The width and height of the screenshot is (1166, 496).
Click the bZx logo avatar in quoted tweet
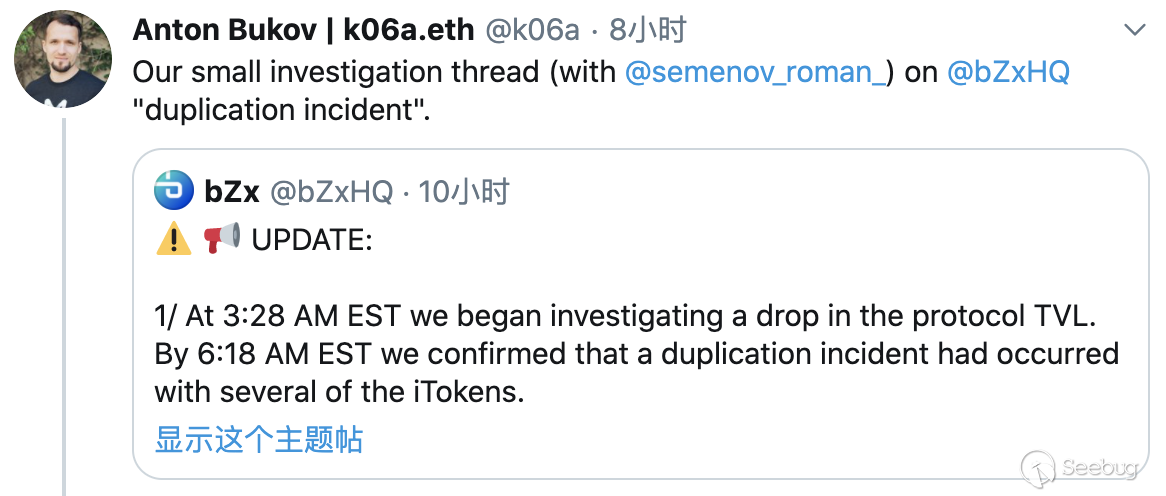click(x=173, y=190)
